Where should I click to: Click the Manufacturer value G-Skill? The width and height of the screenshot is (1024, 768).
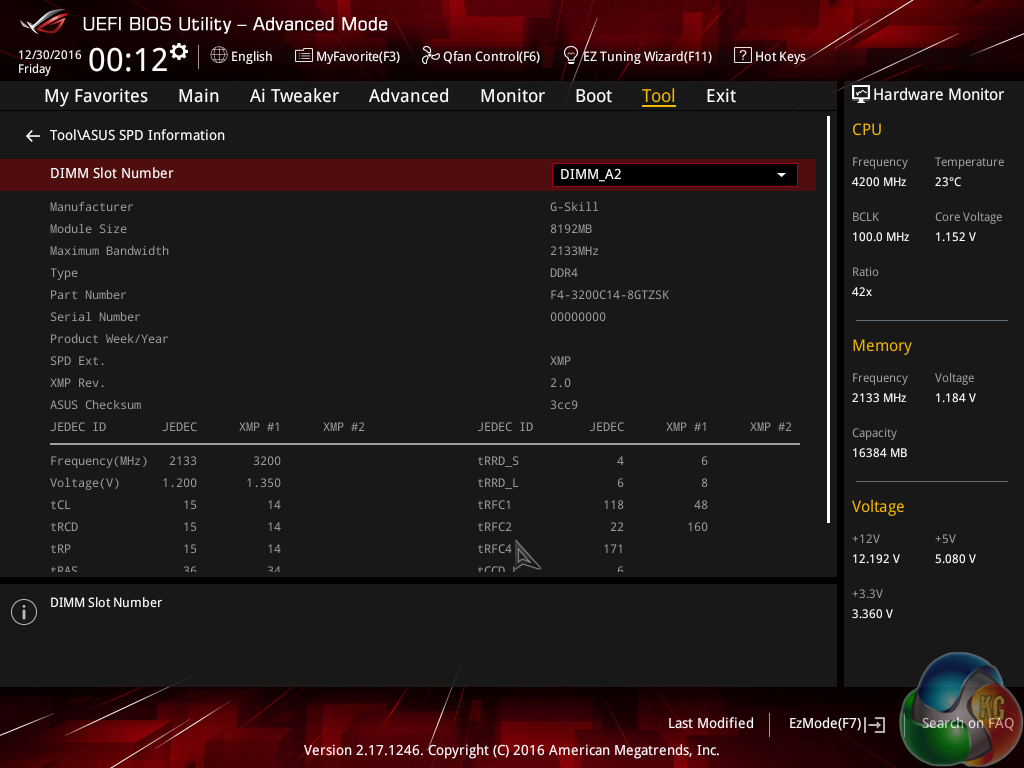(x=574, y=207)
